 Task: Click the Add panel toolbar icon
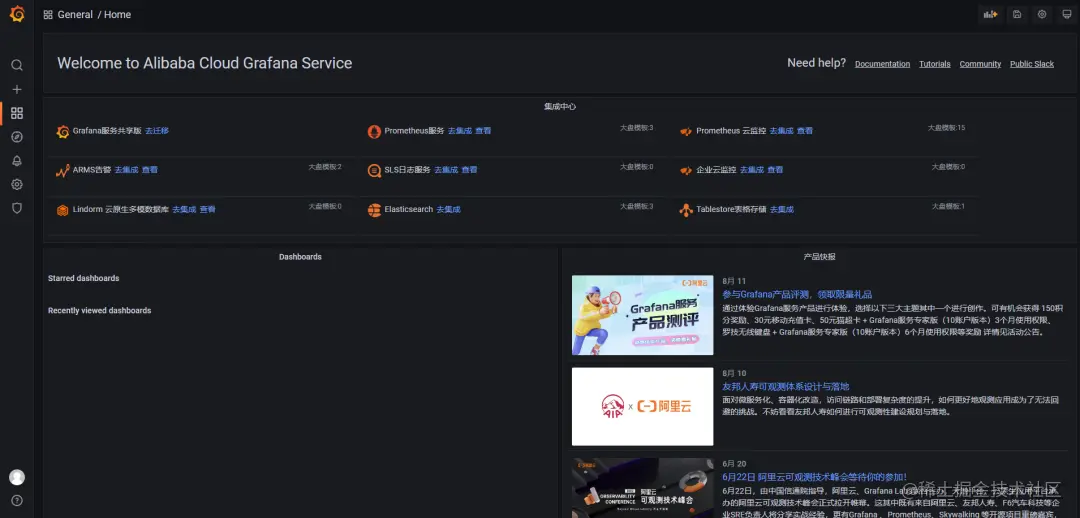[990, 14]
